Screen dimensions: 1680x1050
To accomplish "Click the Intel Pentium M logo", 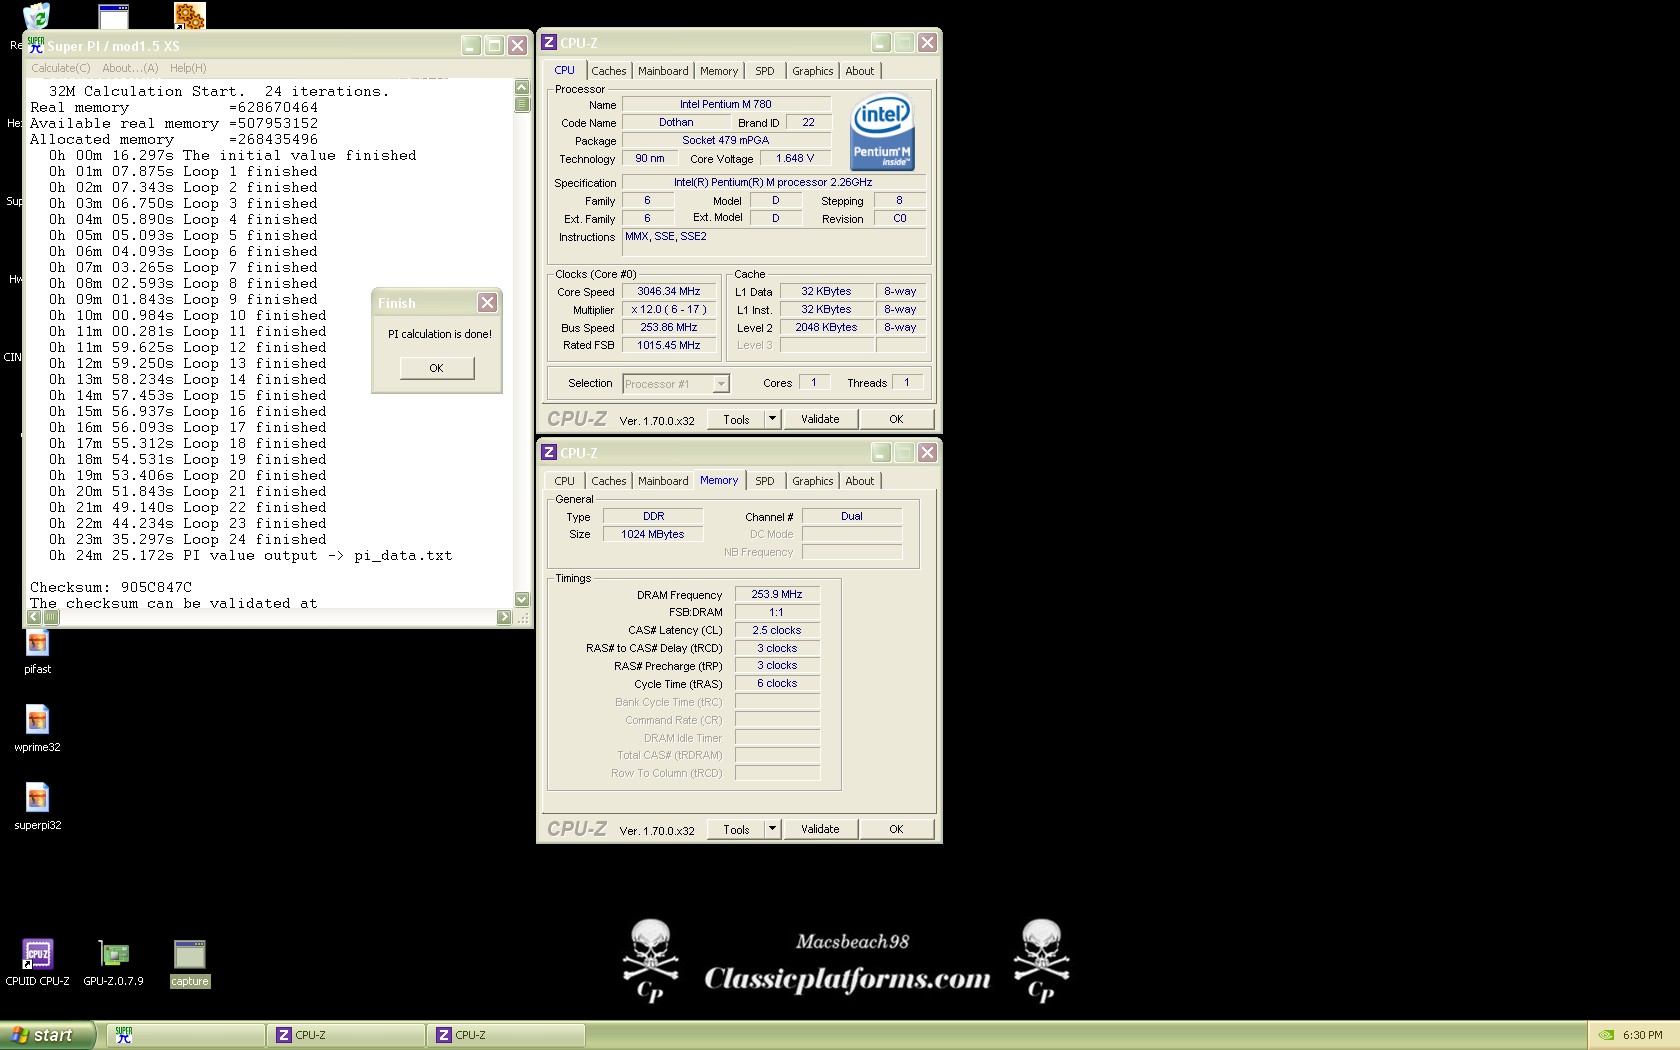I will coord(882,132).
